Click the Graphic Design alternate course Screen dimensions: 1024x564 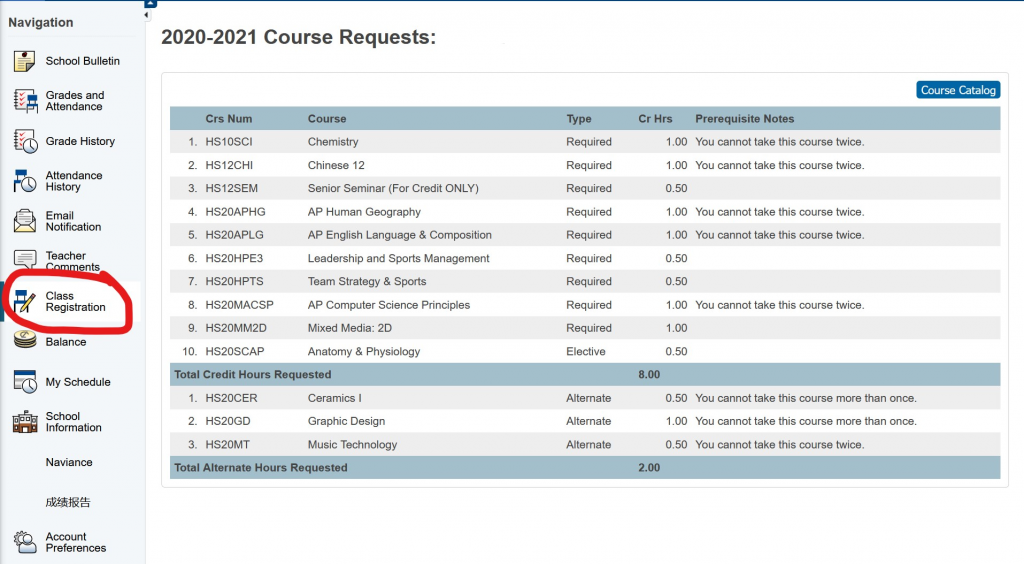[346, 421]
